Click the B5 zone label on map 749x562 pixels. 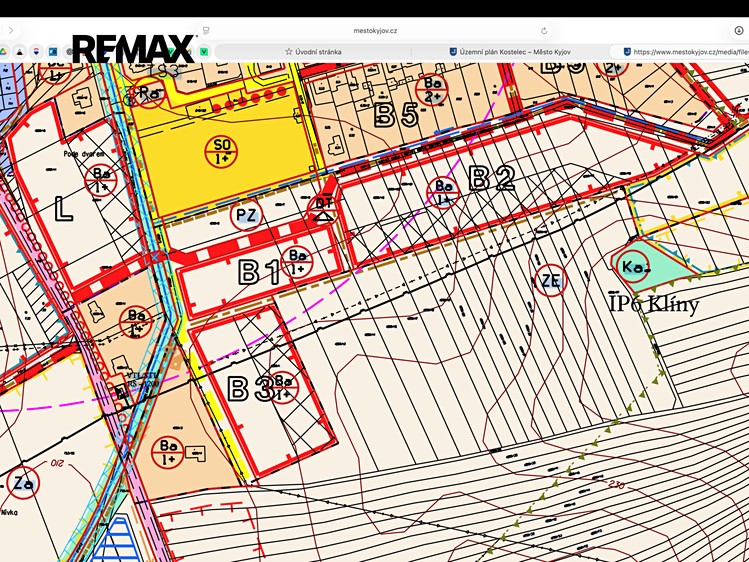pyautogui.click(x=396, y=115)
